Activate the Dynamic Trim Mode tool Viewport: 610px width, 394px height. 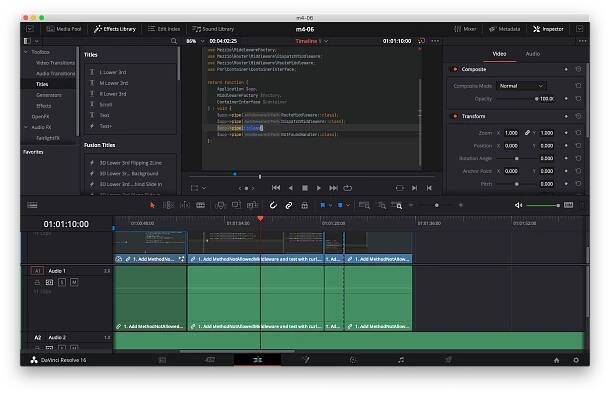(x=184, y=205)
